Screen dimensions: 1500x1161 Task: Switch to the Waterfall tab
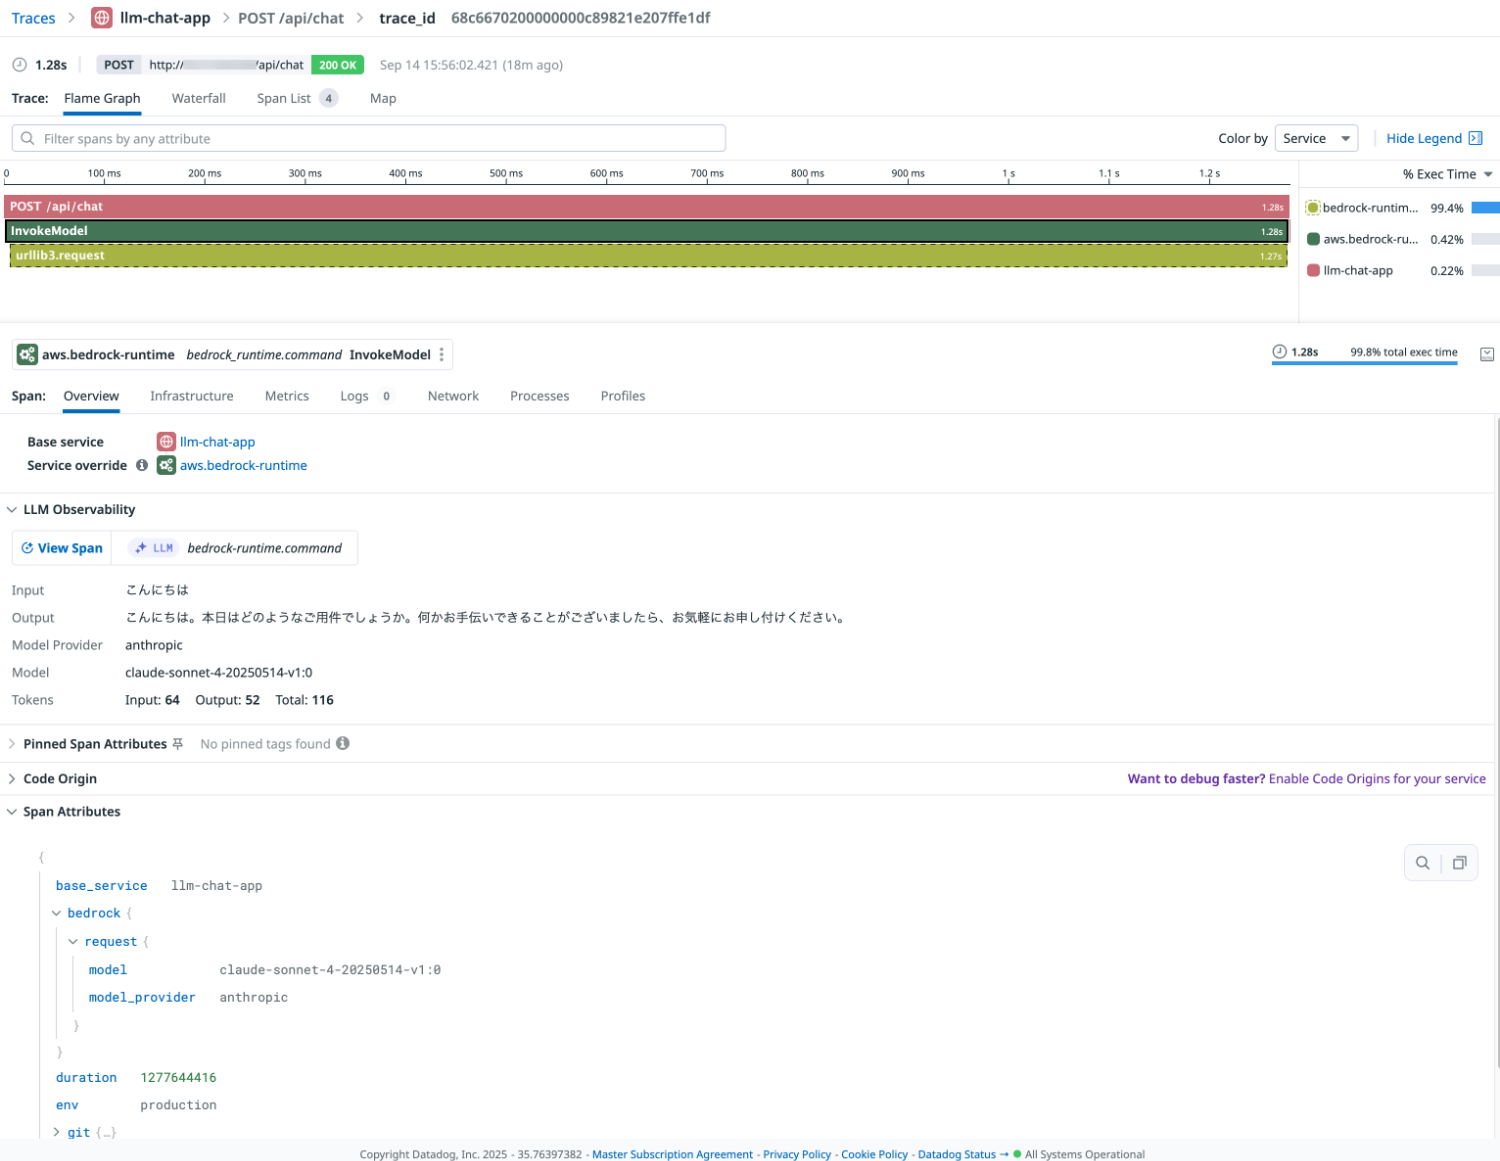pos(198,98)
